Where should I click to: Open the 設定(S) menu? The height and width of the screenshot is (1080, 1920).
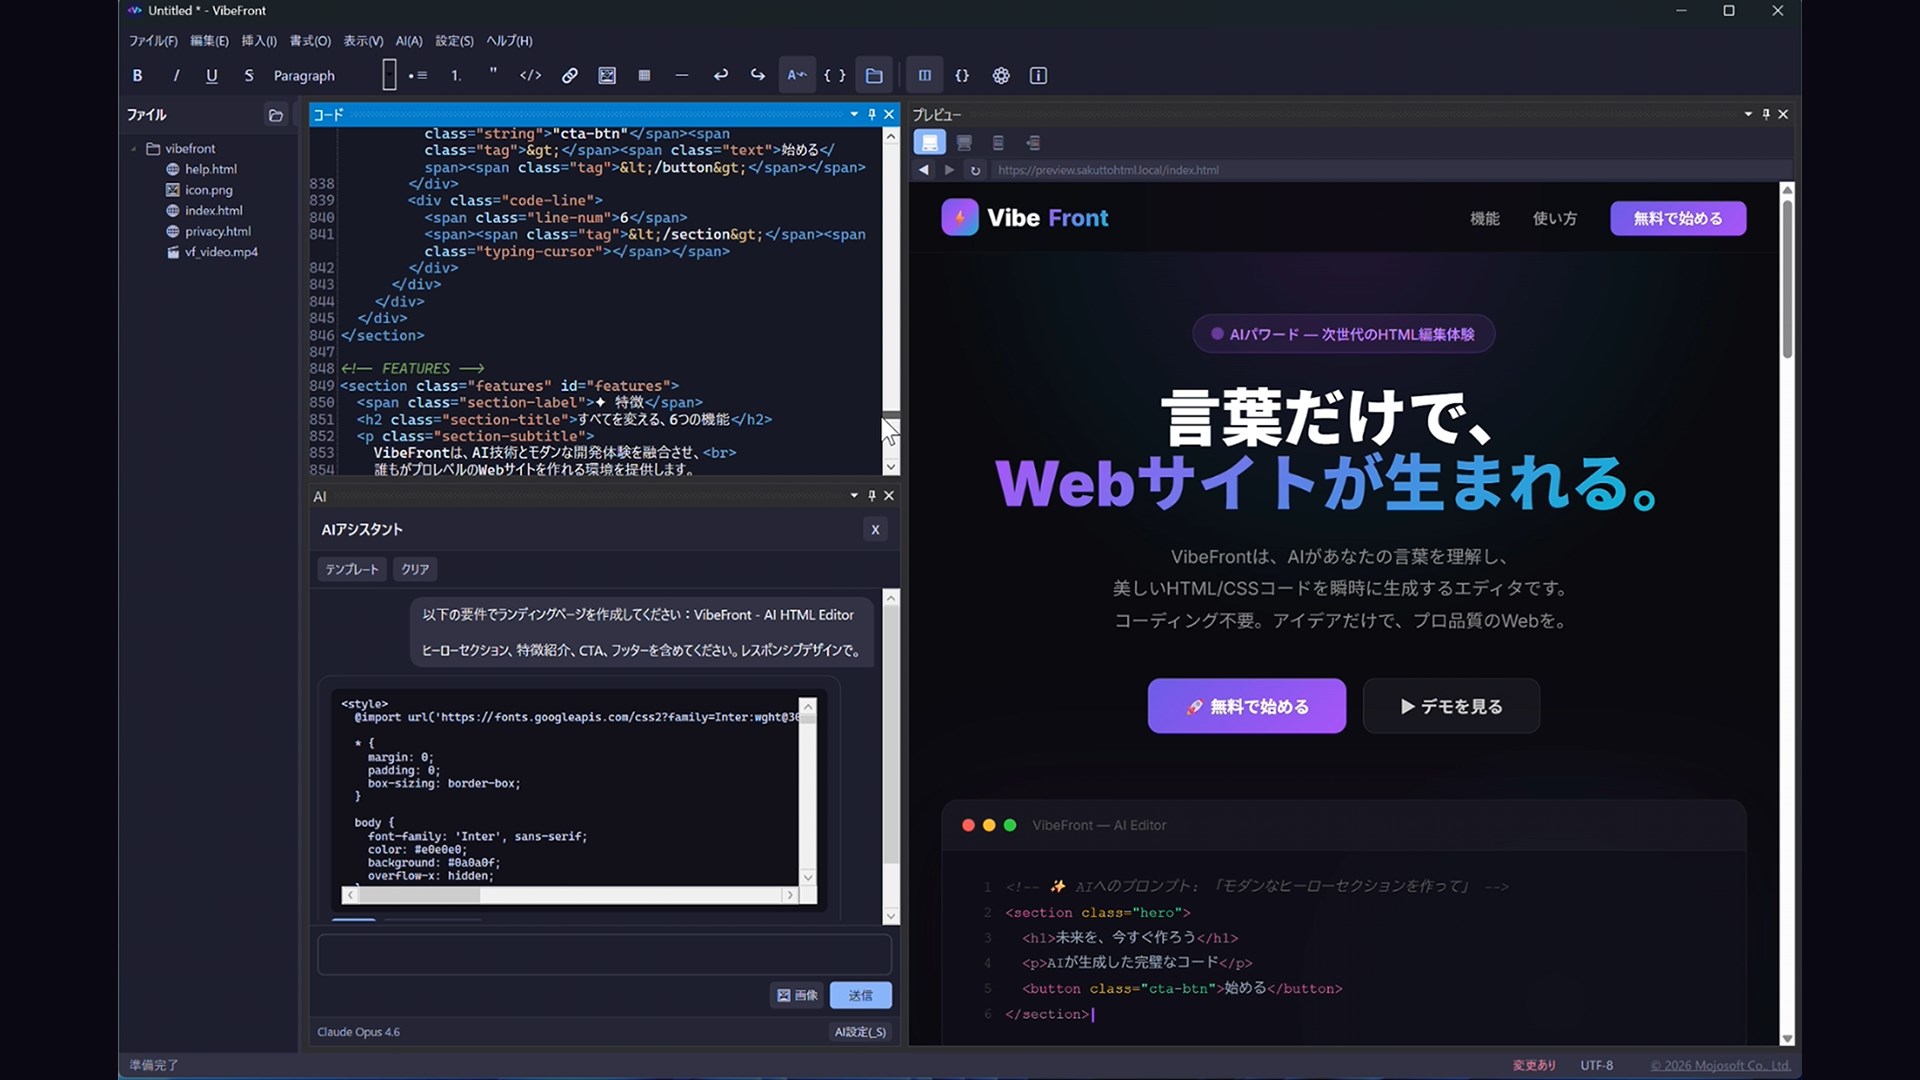(454, 41)
